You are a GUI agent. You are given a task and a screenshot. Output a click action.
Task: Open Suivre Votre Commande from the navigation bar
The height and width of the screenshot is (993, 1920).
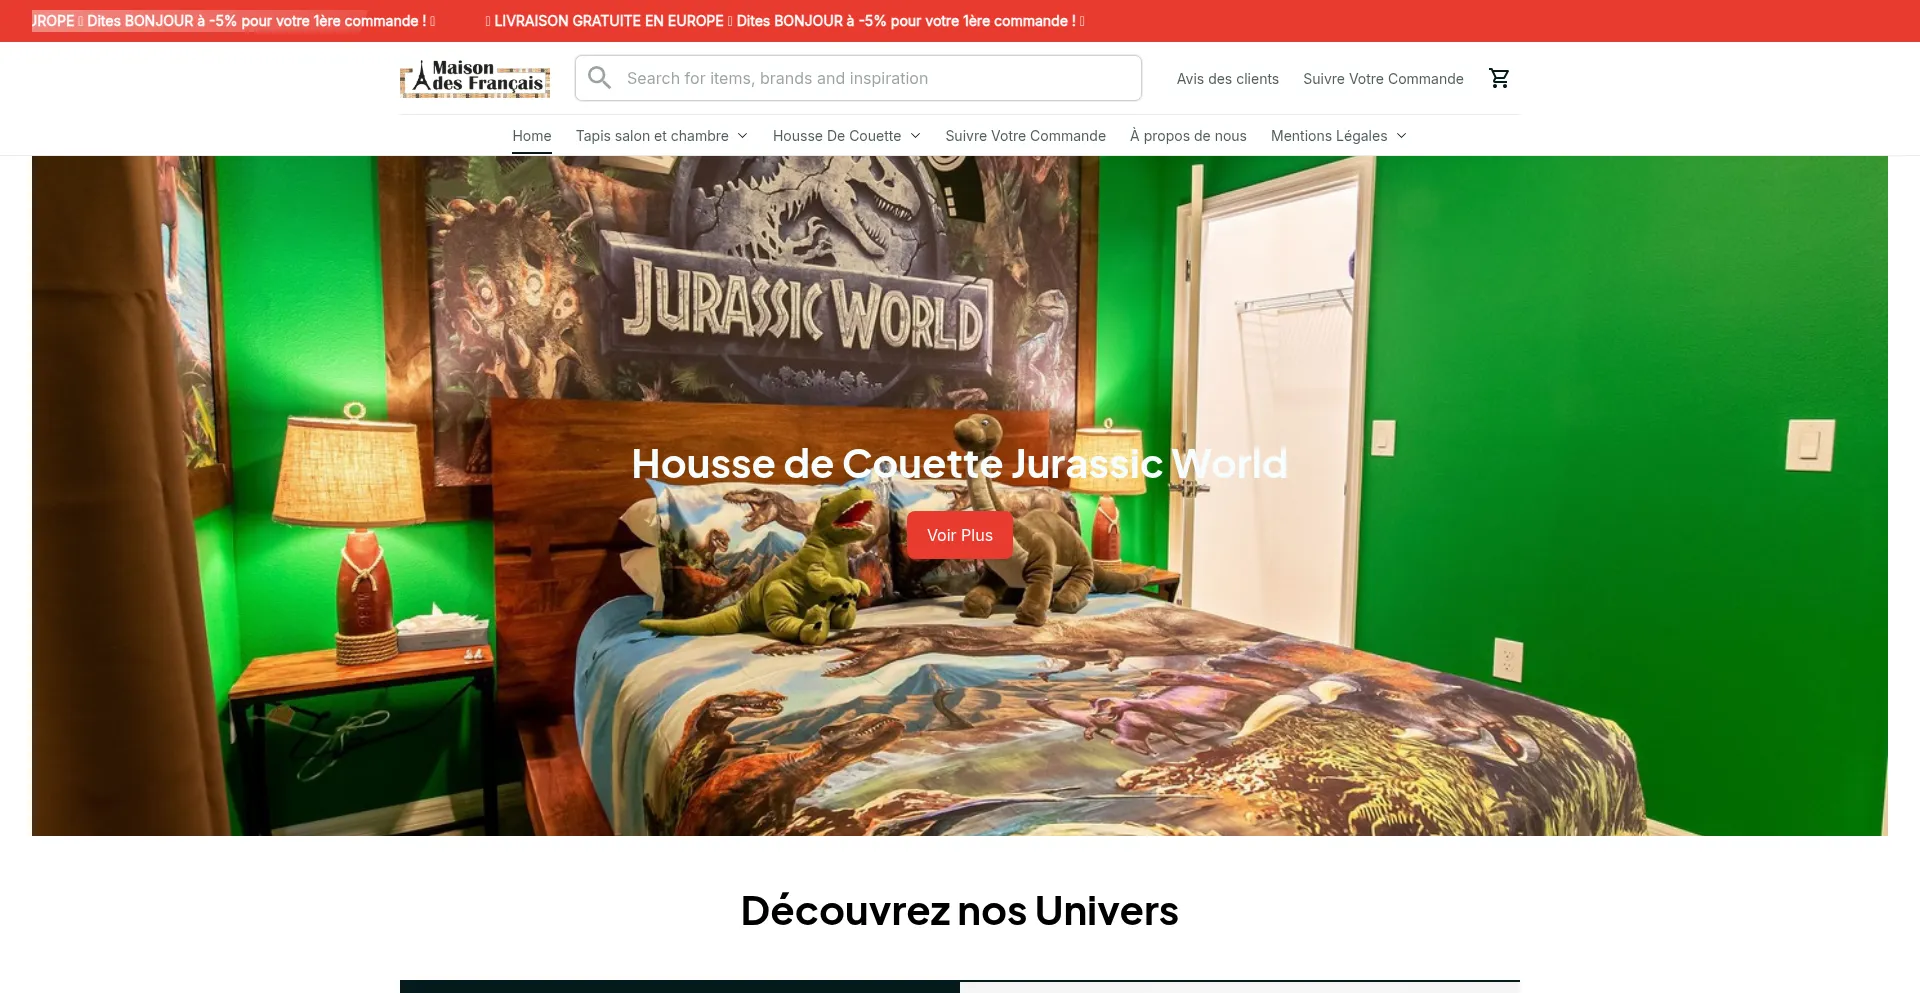pos(1025,135)
